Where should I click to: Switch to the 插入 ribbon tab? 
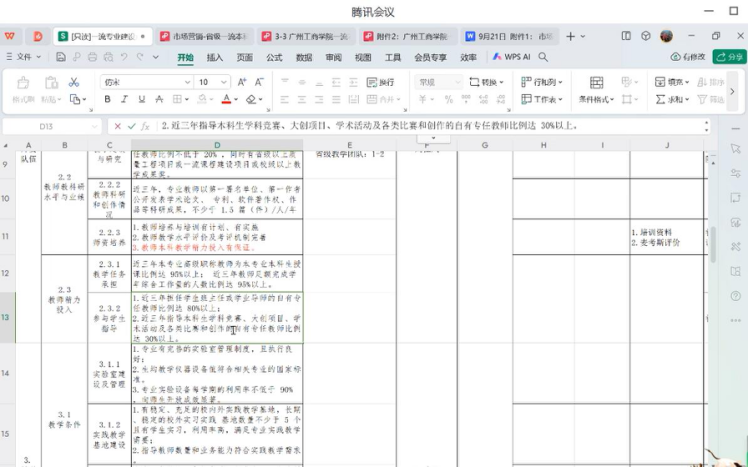214,57
